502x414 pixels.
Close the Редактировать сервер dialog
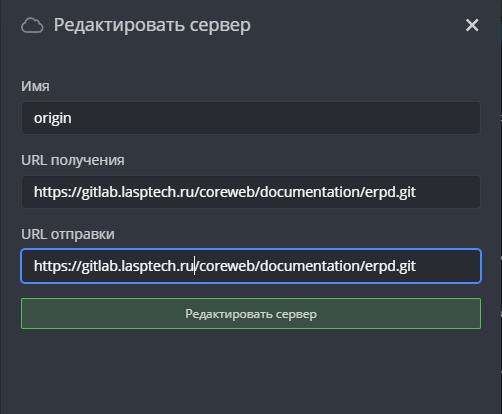tap(472, 25)
